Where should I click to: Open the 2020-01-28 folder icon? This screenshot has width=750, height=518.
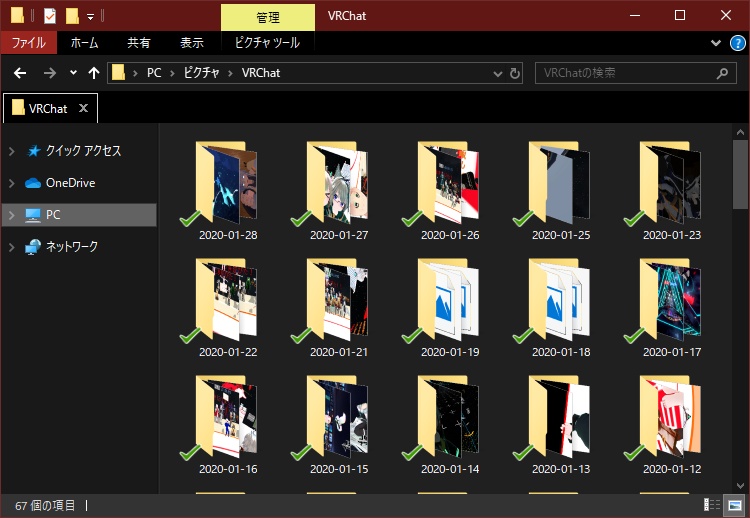(x=226, y=183)
